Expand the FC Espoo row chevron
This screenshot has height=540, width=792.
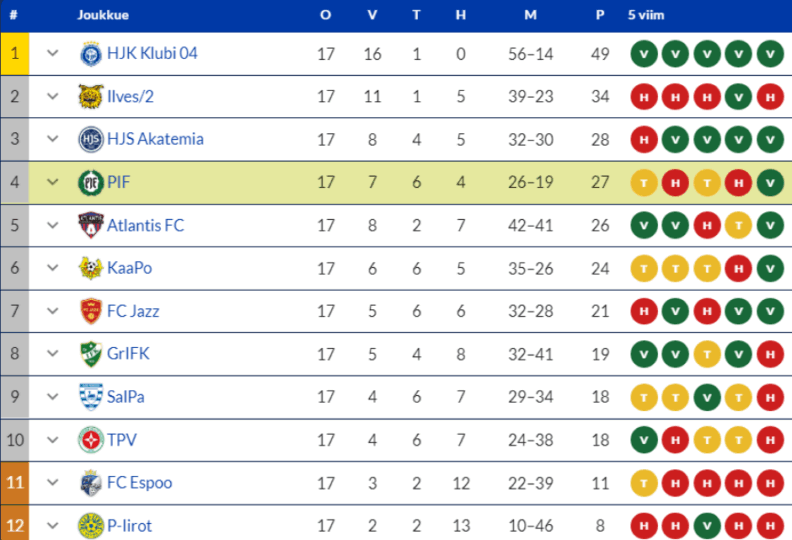(x=53, y=483)
